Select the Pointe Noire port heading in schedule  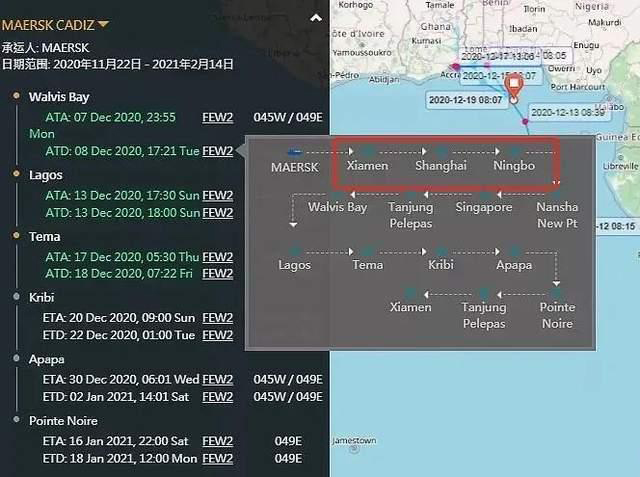[x=63, y=421]
